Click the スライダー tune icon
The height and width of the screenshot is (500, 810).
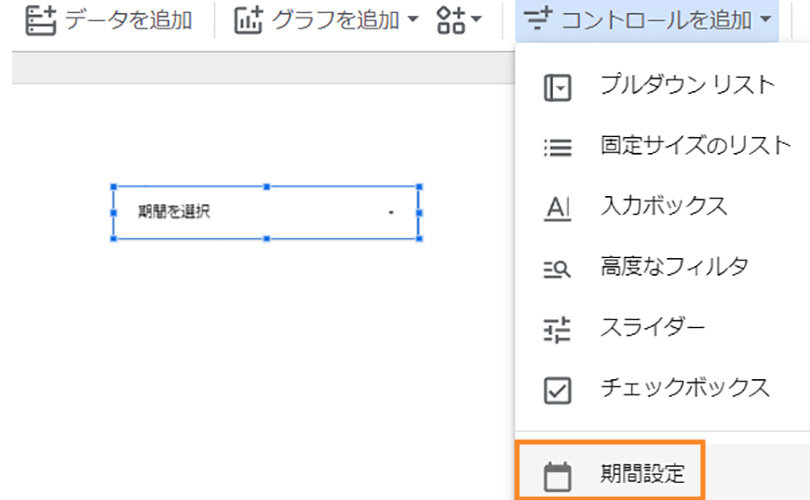[557, 329]
